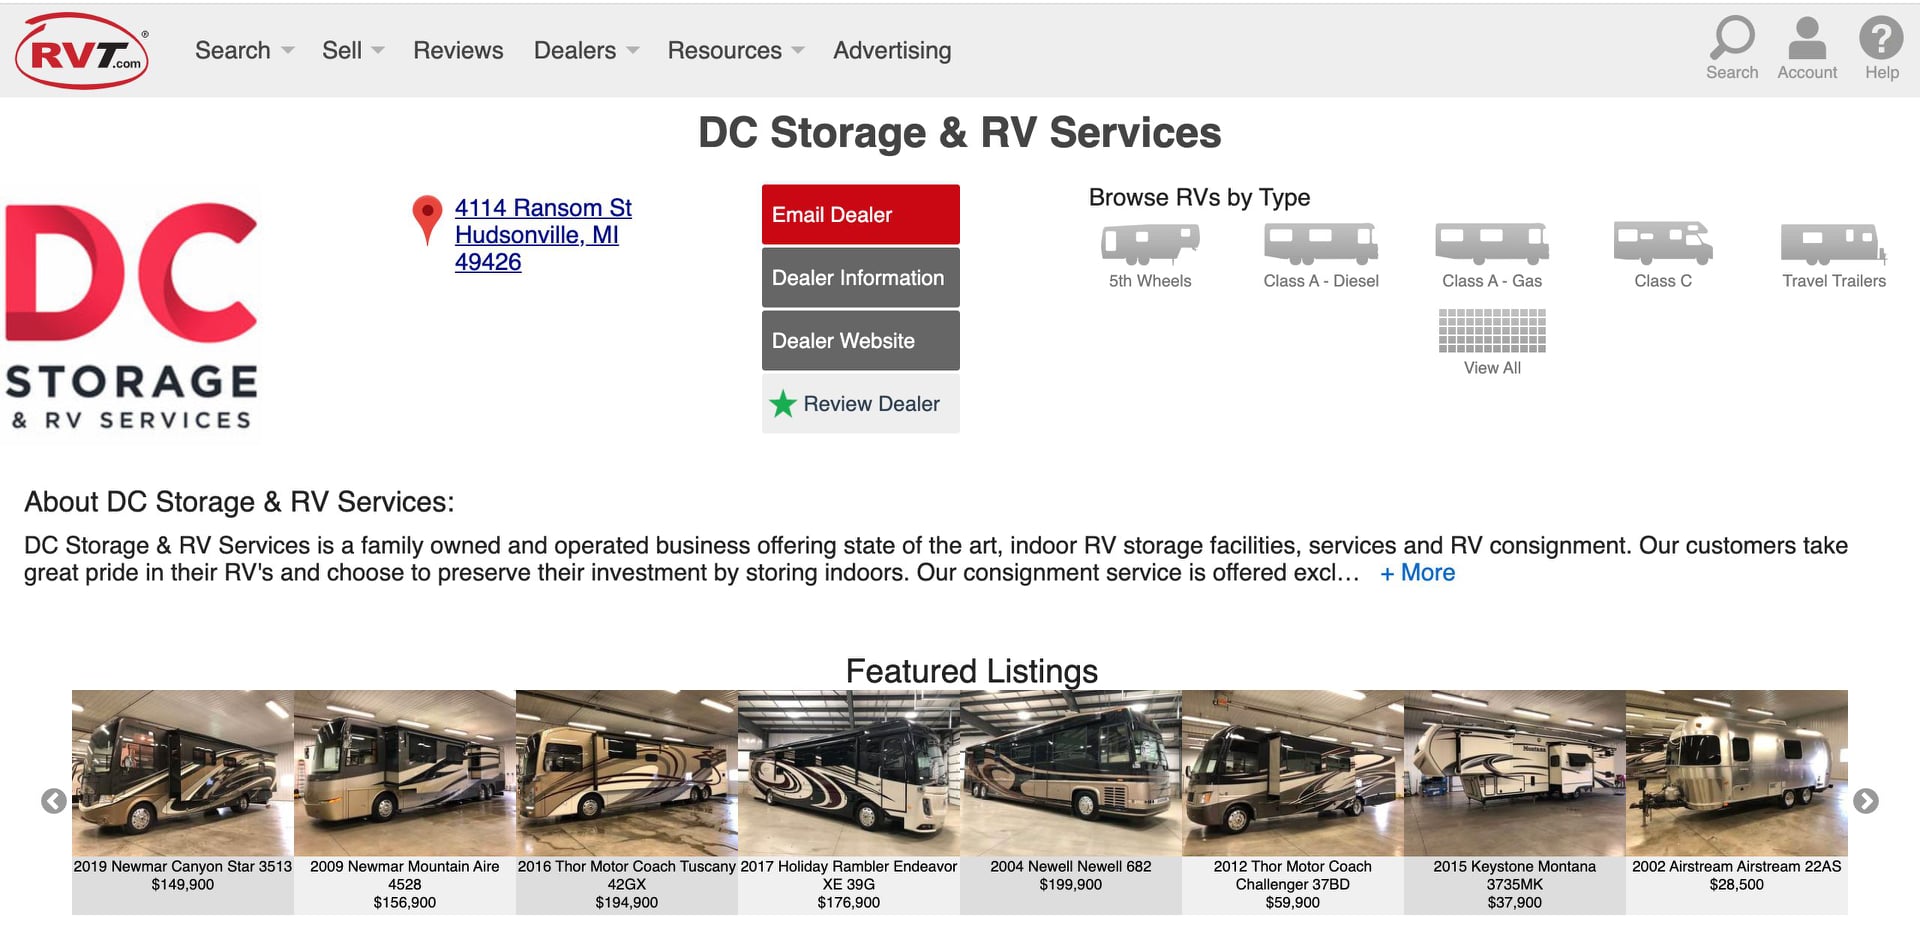Click the Email Dealer button
Viewport: 1920px width, 944px height.
click(x=861, y=214)
